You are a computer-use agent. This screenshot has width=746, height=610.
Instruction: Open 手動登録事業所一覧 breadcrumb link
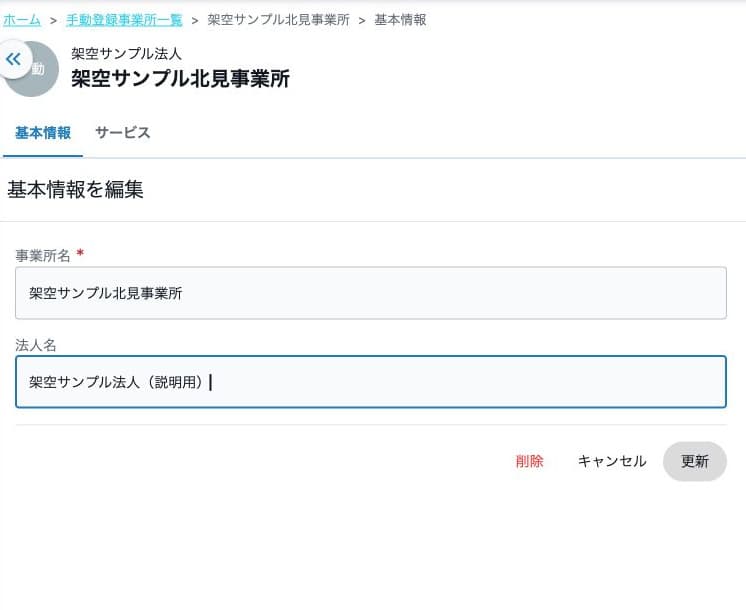[124, 20]
